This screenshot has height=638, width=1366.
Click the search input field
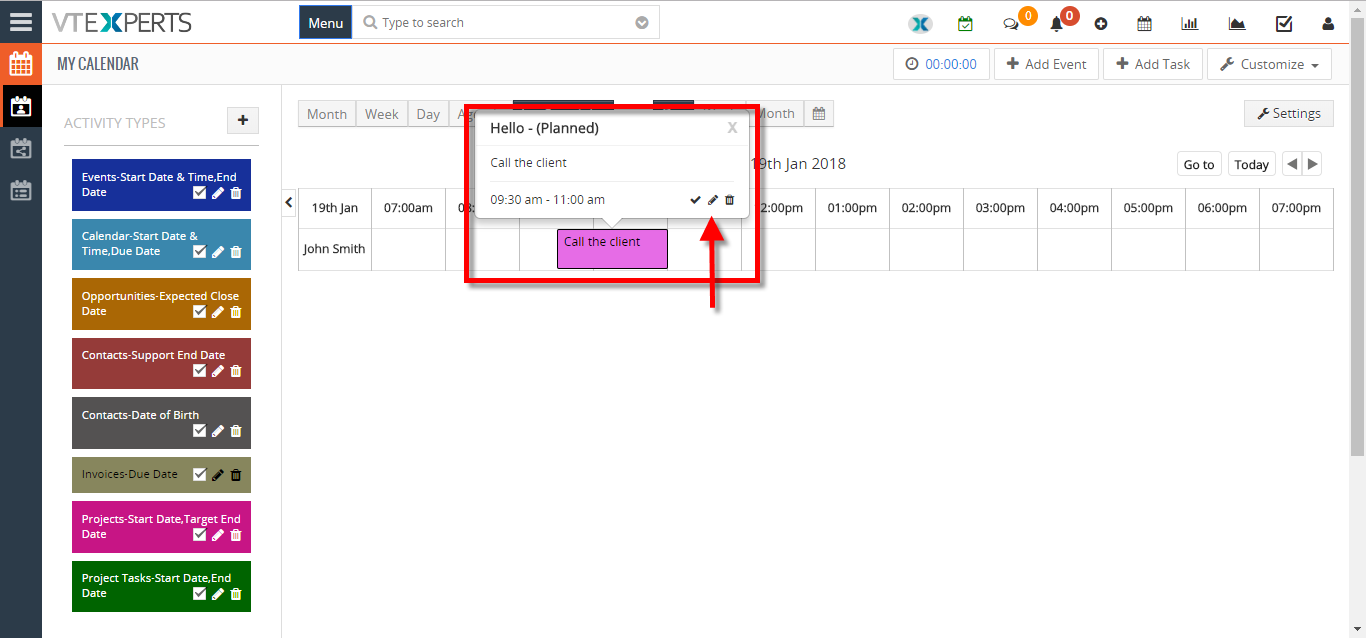coord(505,23)
